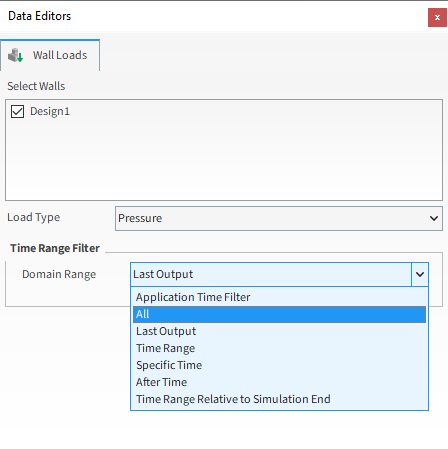Screen dimensions: 448x449
Task: Switch to the Wall Loads tab
Action: pos(50,55)
